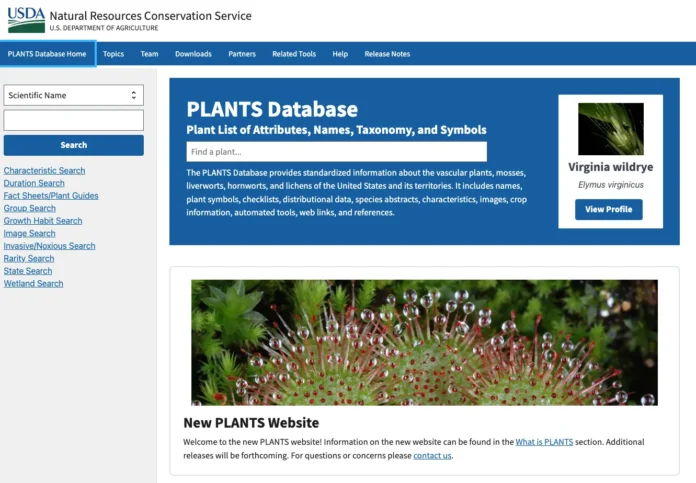Follow the What is PLANTS link
Viewport: 696px width, 483px height.
[544, 442]
